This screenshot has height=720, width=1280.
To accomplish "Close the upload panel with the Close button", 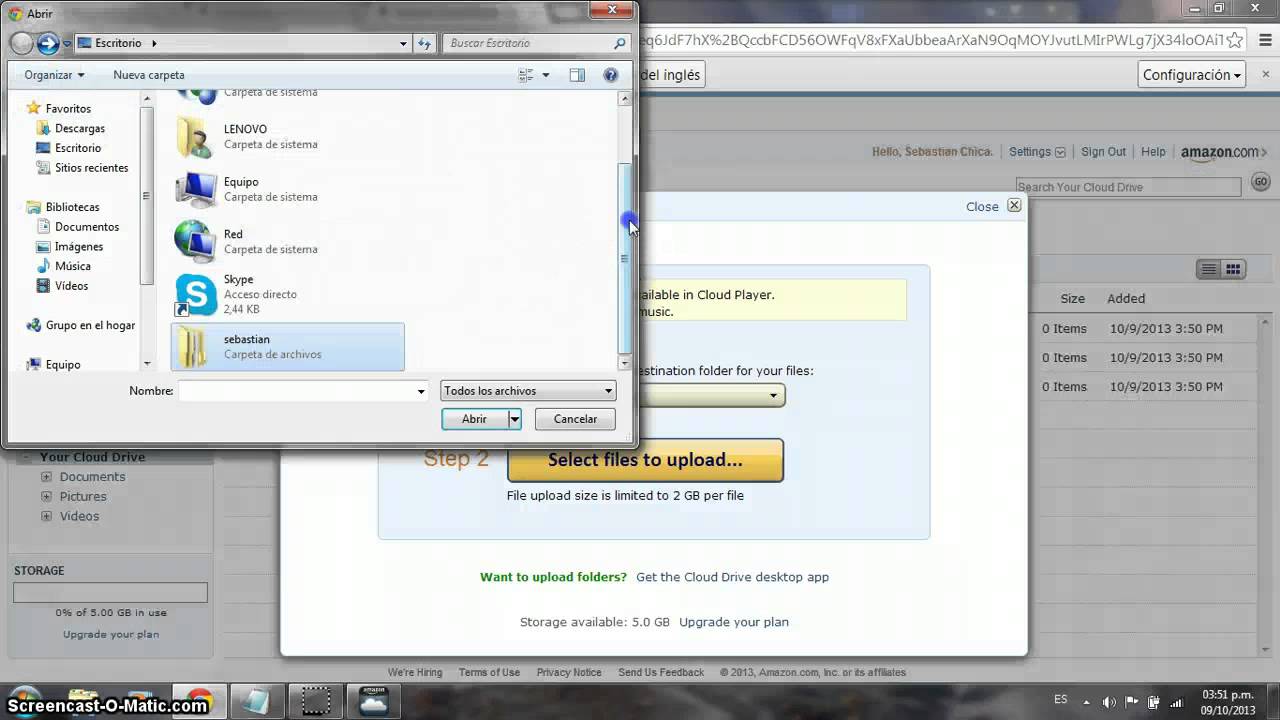I will point(994,206).
